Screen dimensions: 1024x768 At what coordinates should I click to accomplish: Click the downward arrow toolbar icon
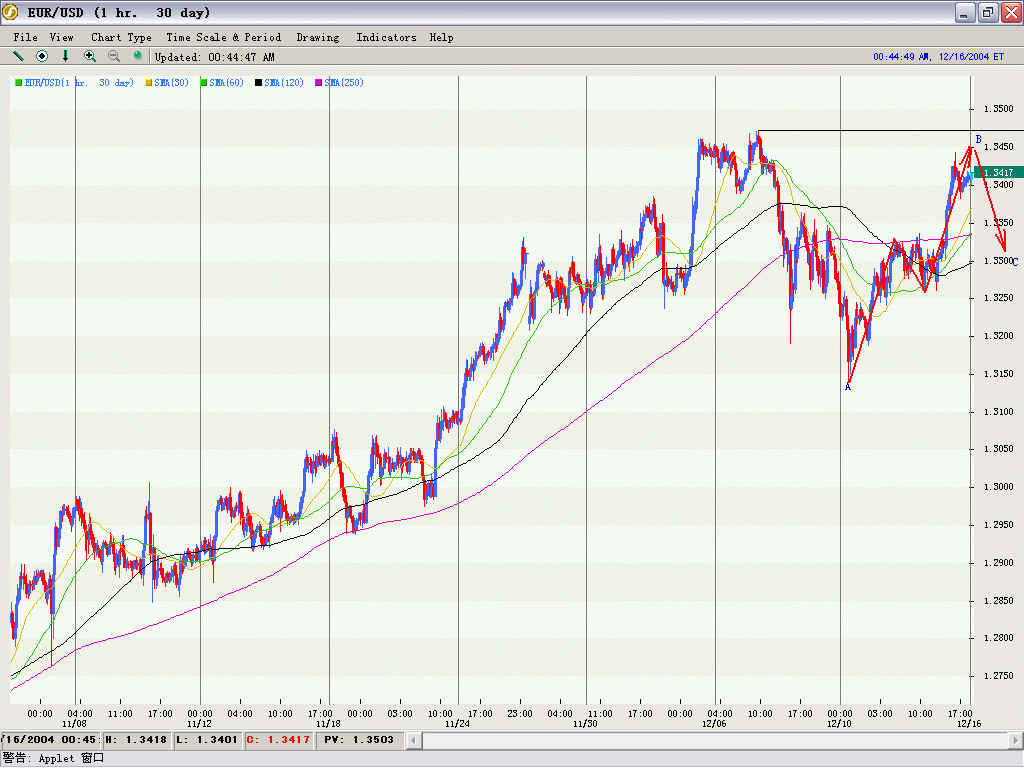65,56
